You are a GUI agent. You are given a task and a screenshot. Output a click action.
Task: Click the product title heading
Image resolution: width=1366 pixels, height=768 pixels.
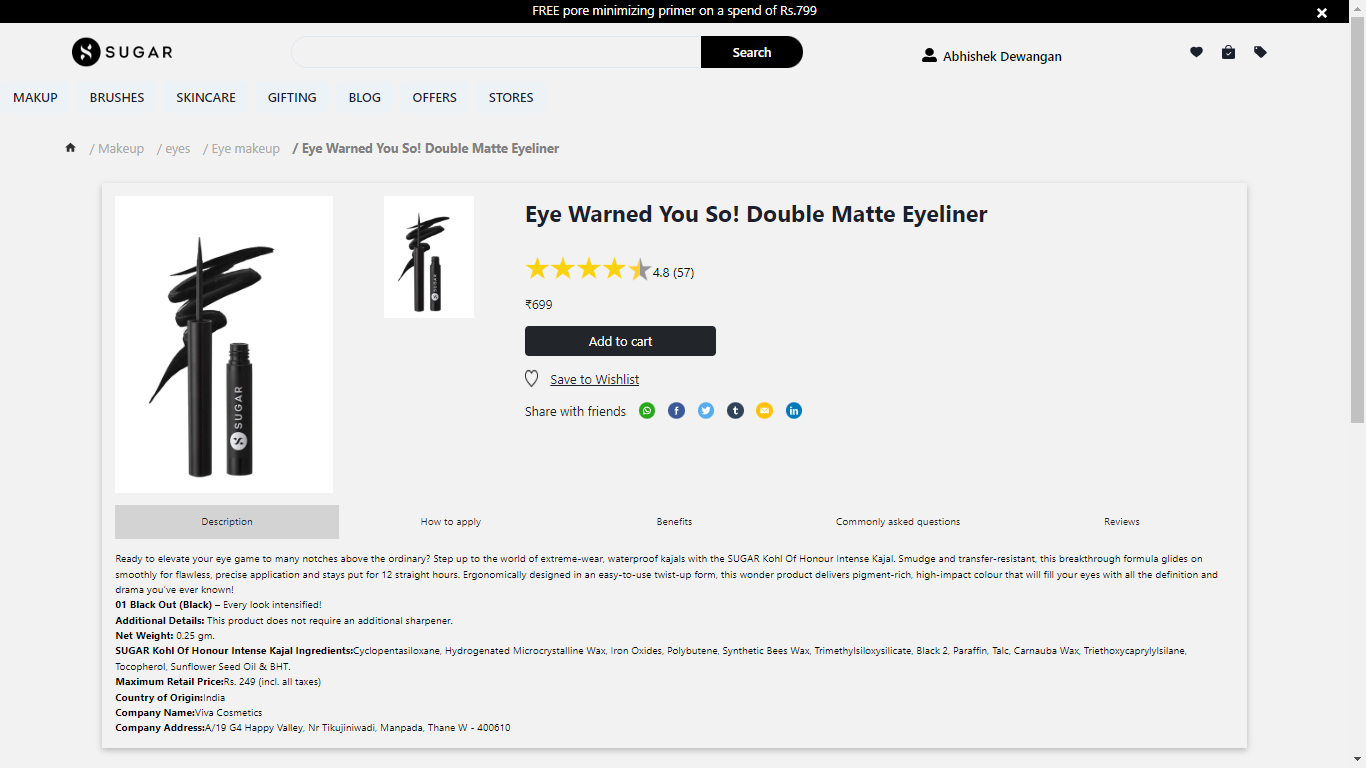point(756,214)
